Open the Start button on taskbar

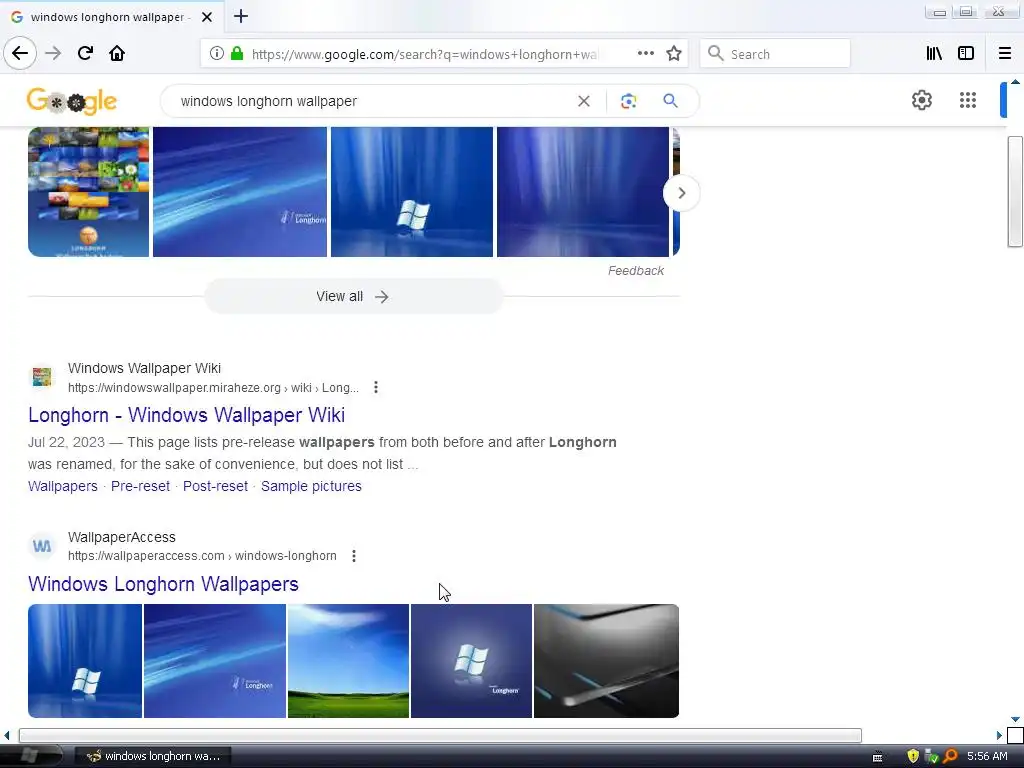coord(31,756)
